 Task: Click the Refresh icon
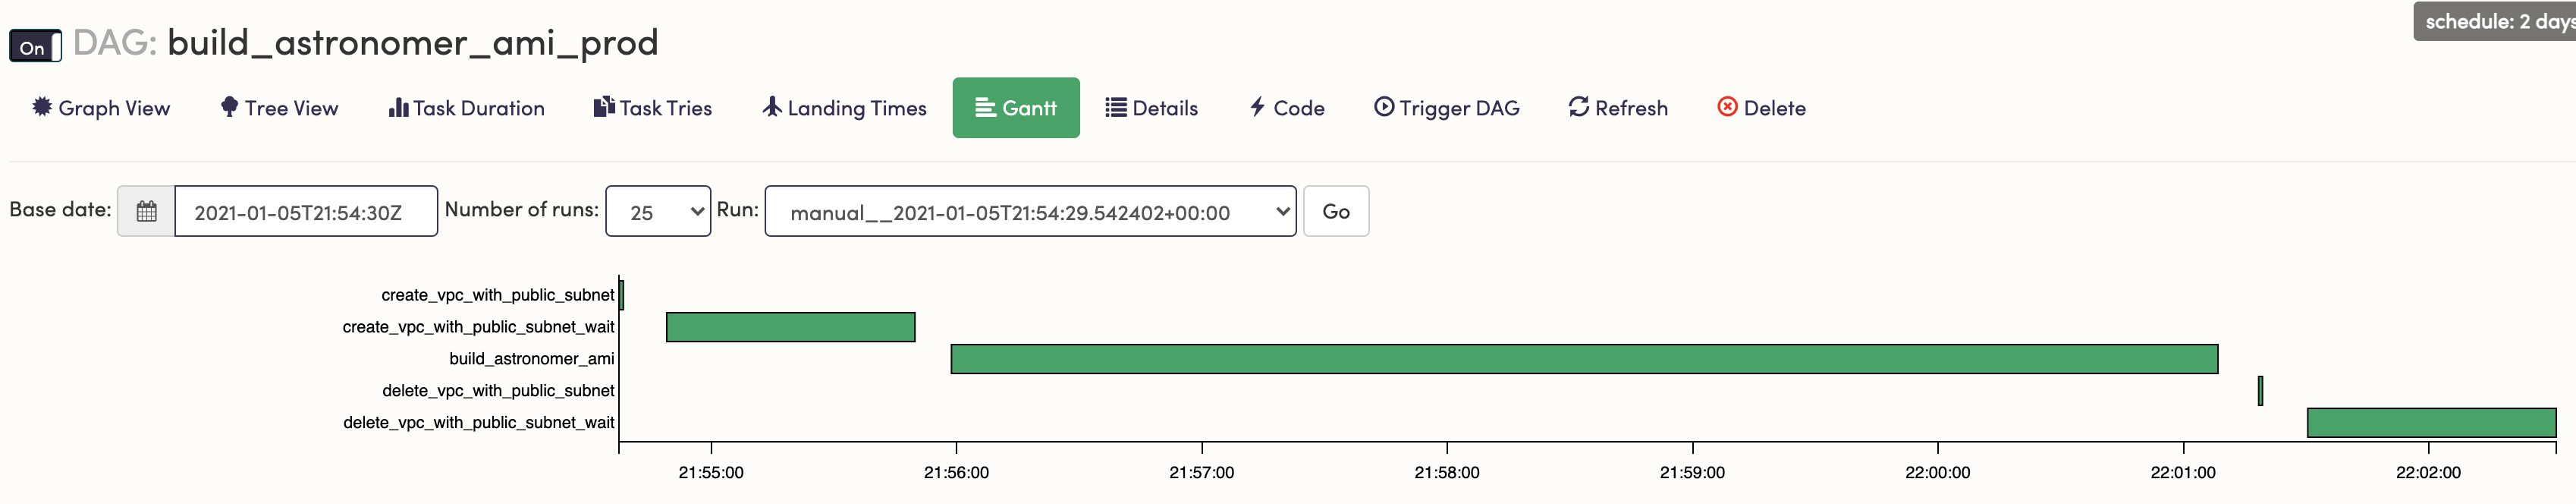(1578, 107)
